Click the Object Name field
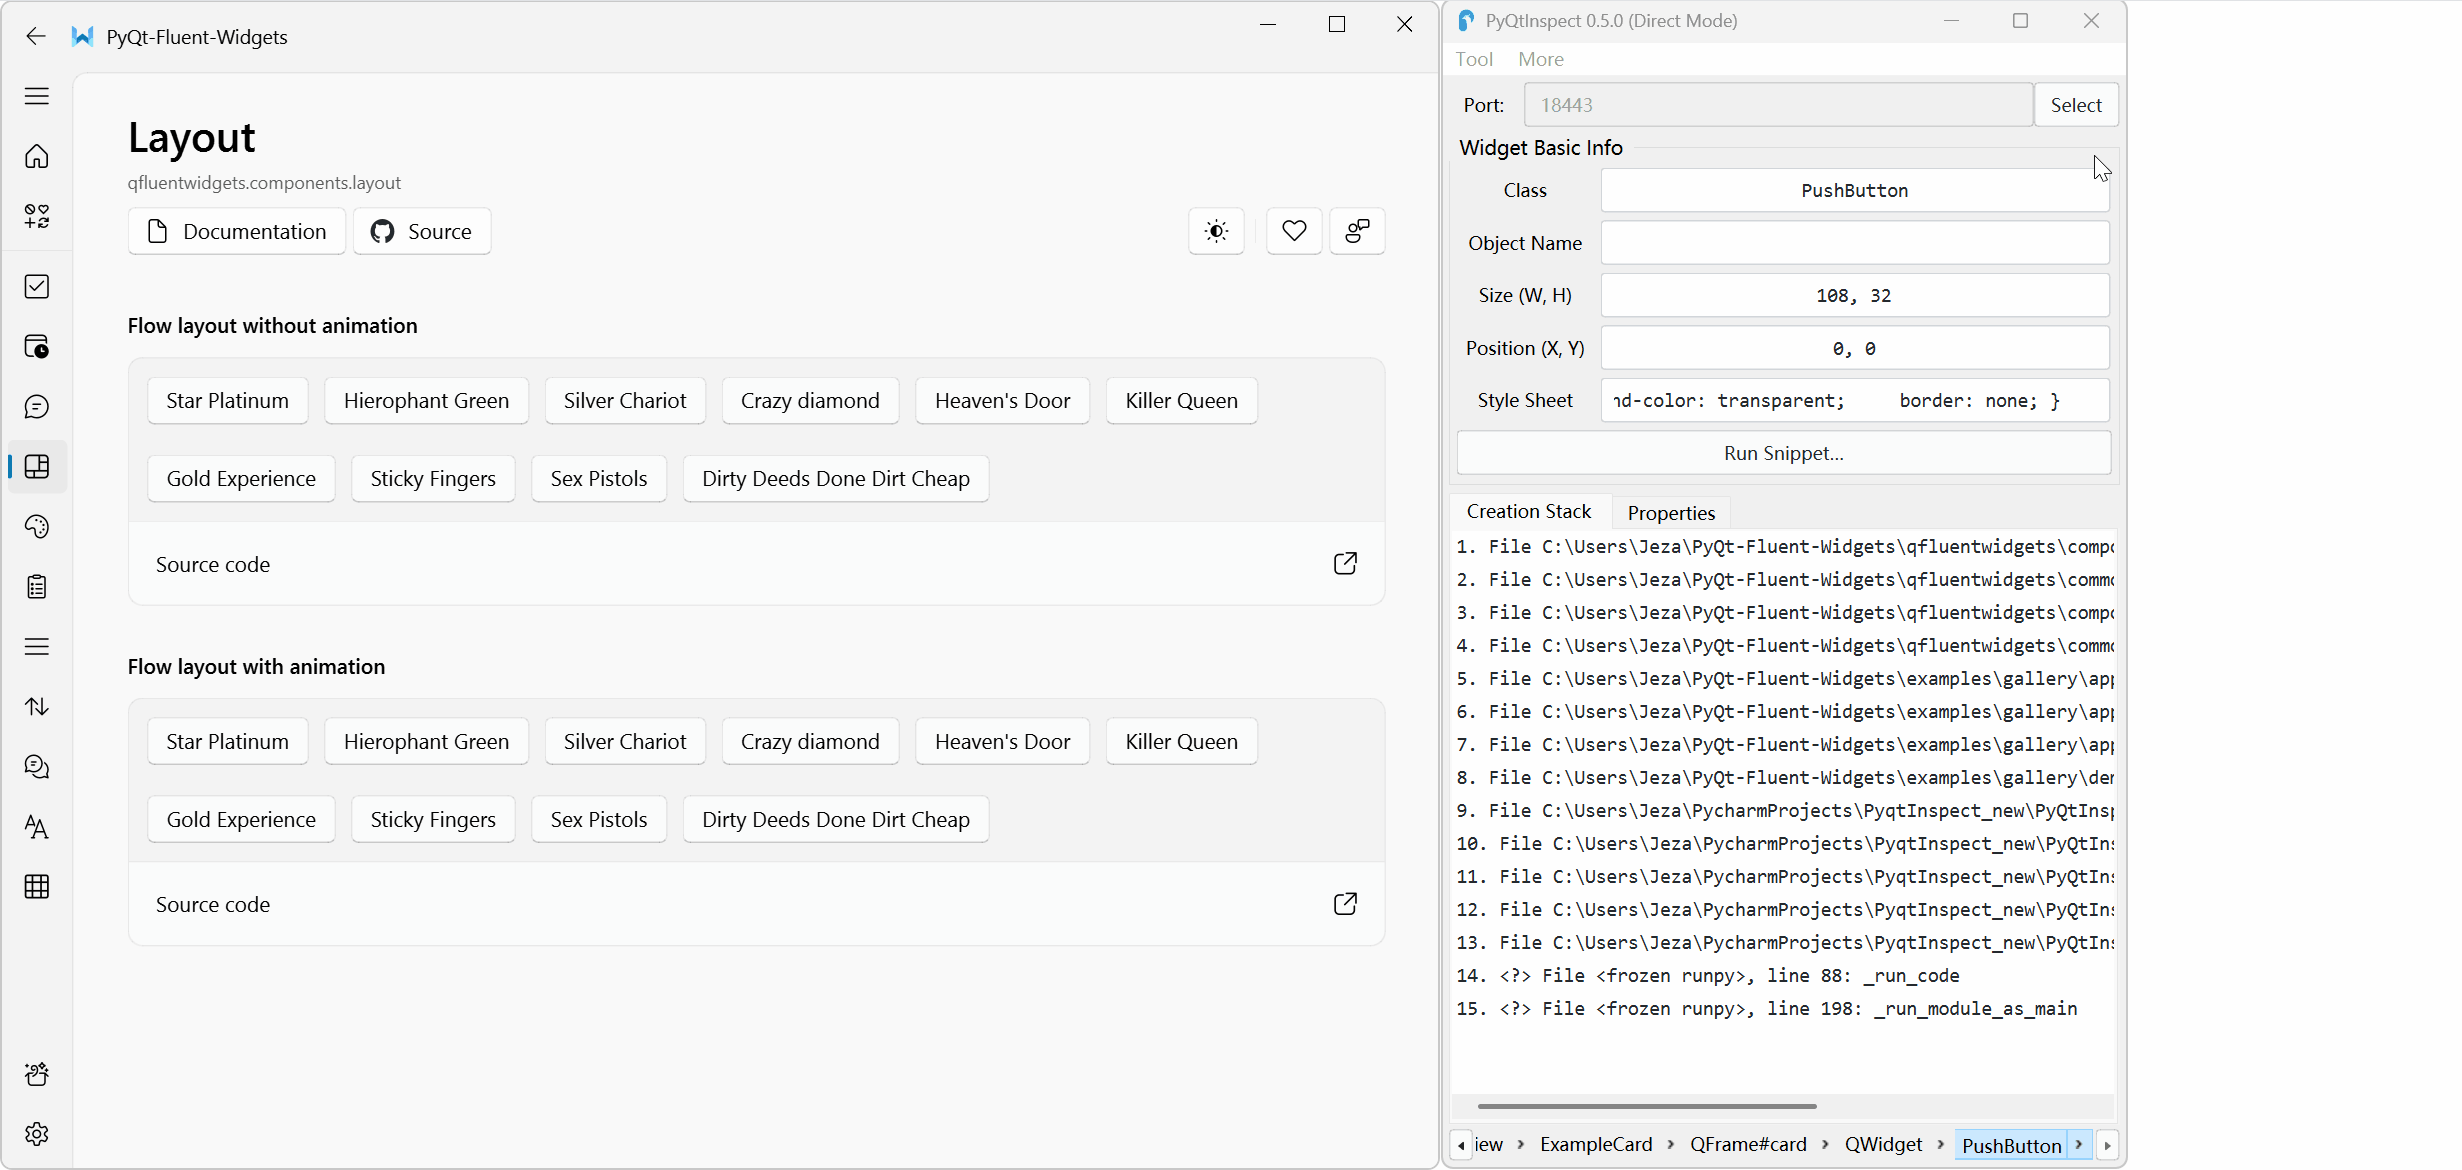Screen dimensions: 2462x1170 [x=1854, y=243]
